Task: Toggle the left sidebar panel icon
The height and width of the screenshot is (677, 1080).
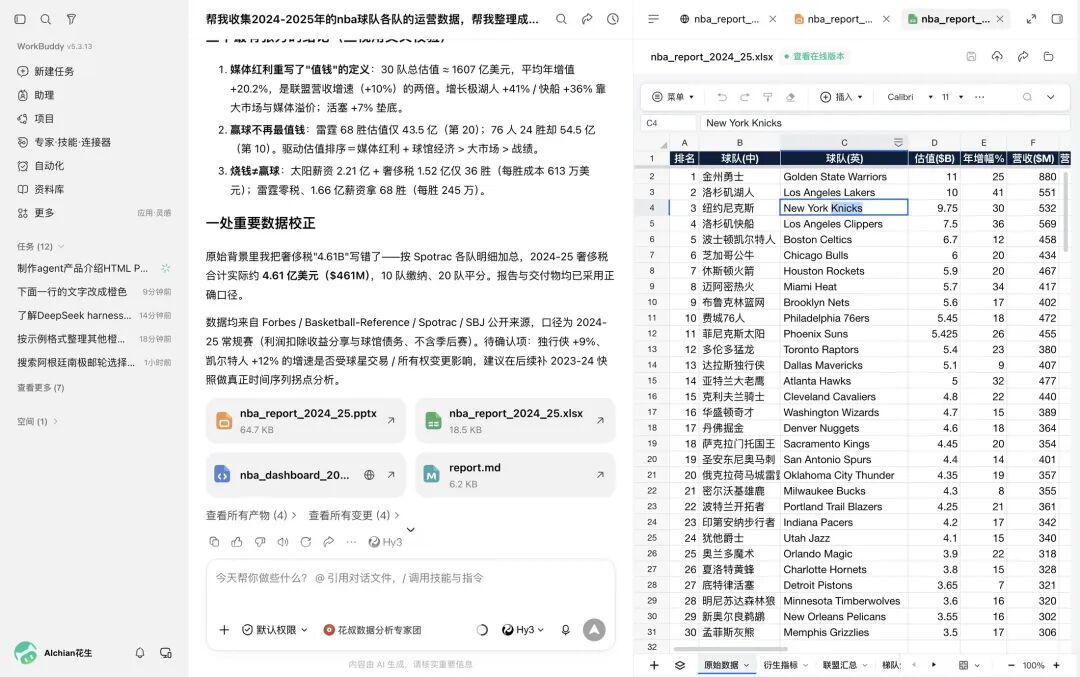Action: (20, 19)
